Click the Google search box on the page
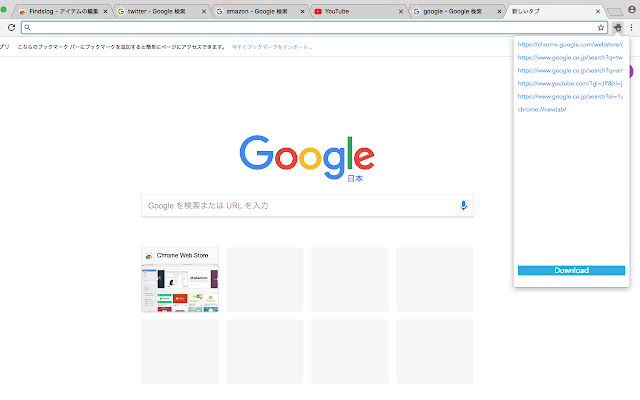Viewport: 640px width, 400px height. pyautogui.click(x=307, y=205)
